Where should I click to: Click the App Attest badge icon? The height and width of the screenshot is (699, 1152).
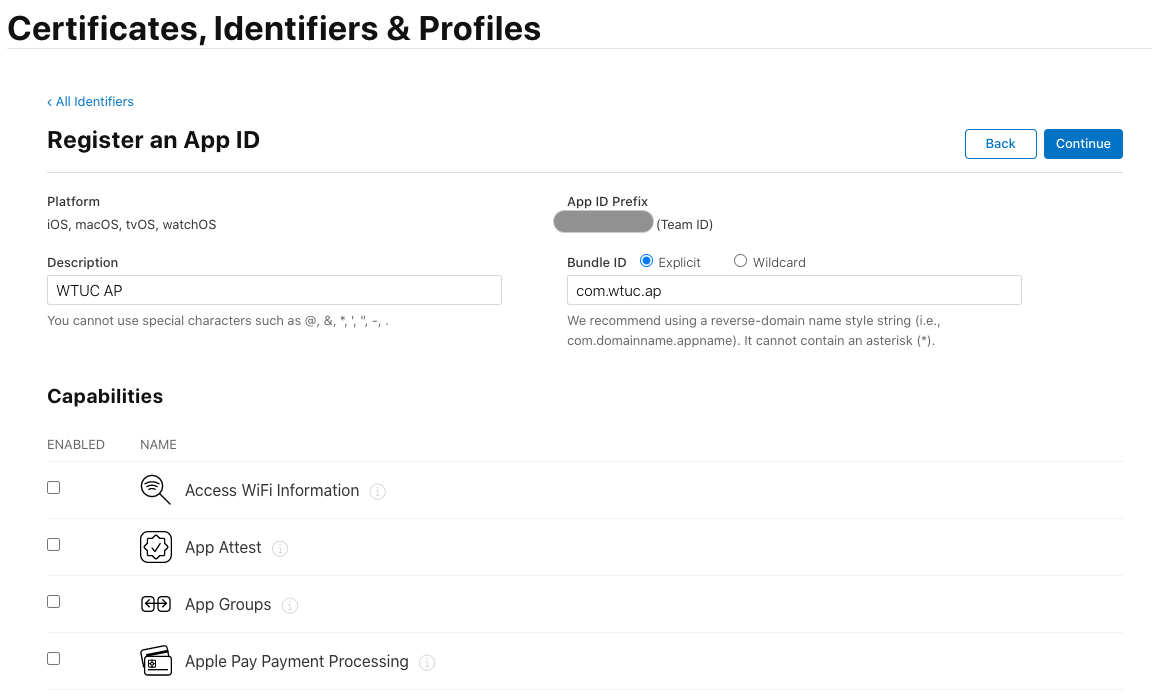pyautogui.click(x=156, y=547)
